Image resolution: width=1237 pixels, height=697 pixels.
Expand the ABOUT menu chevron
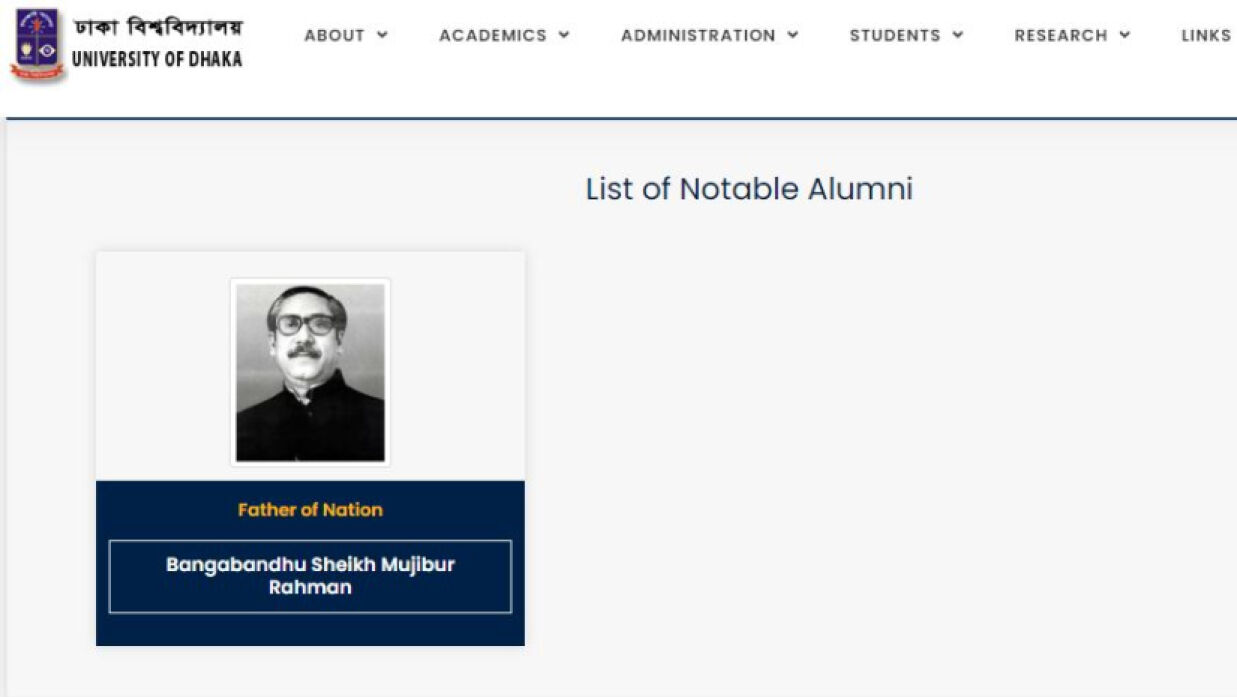(x=382, y=35)
